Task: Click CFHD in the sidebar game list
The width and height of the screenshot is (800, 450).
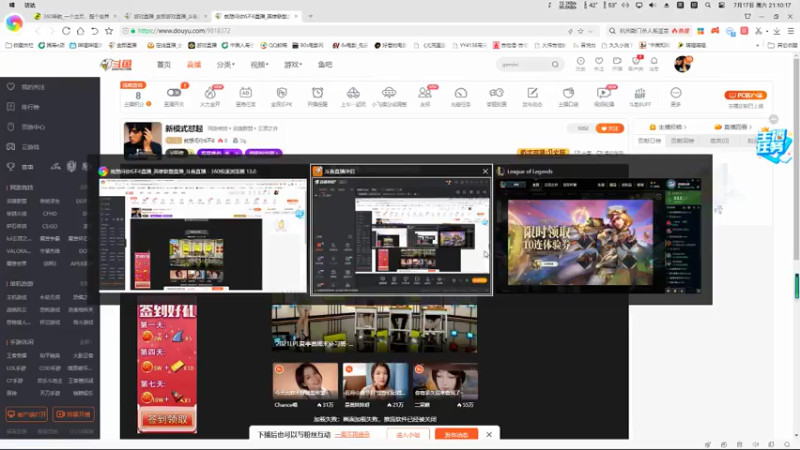Action: click(x=49, y=214)
